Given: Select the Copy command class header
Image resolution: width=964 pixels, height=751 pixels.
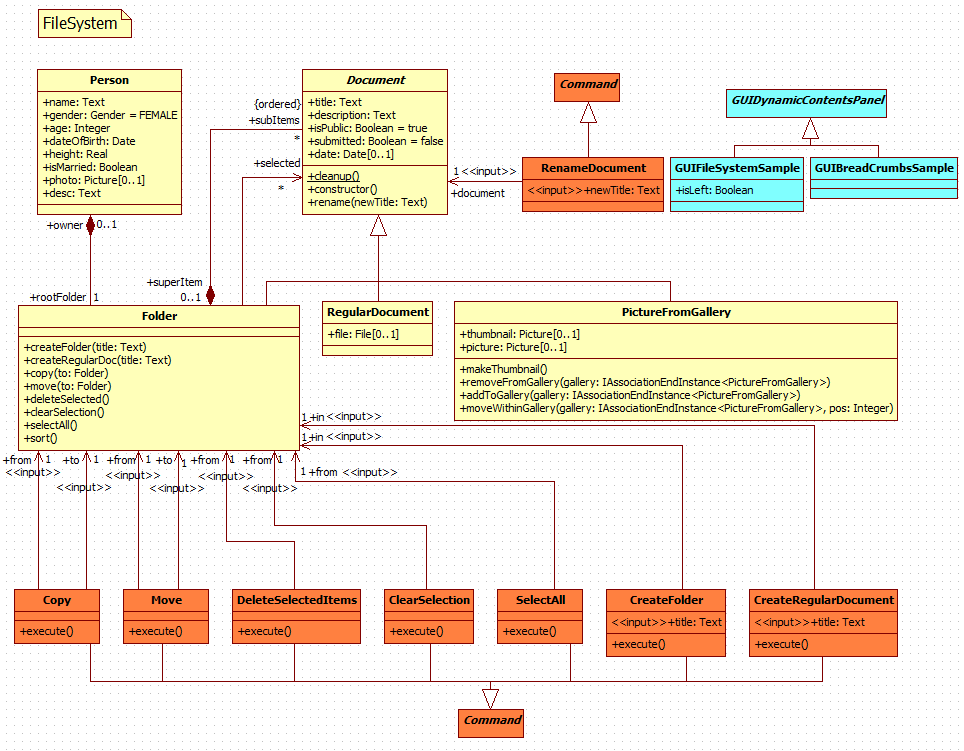Looking at the screenshot, I should pyautogui.click(x=57, y=600).
